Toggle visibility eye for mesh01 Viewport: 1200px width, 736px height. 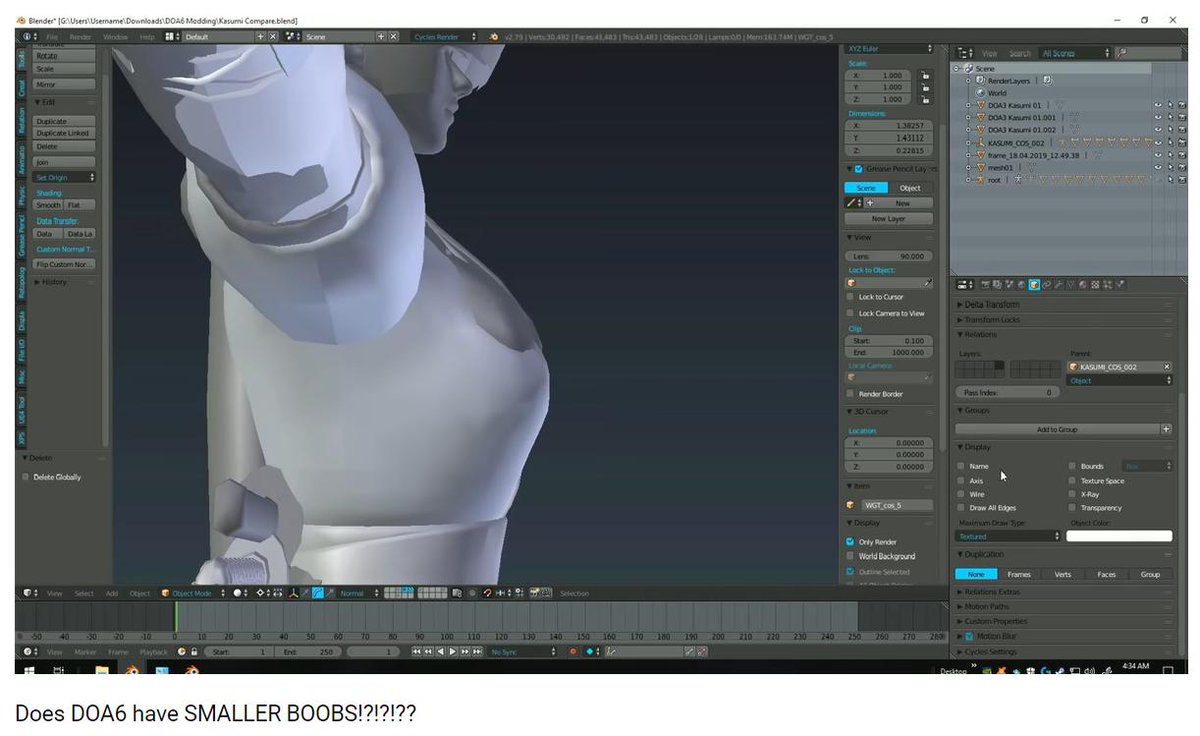click(x=1159, y=167)
